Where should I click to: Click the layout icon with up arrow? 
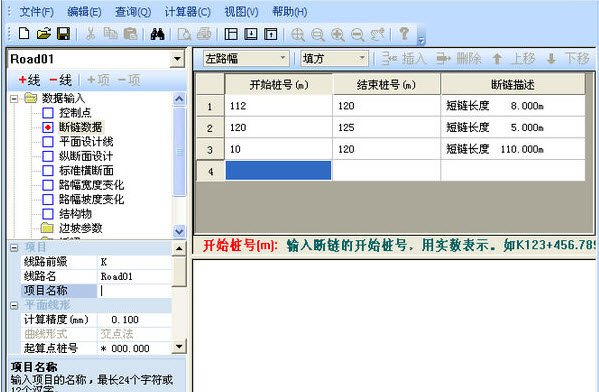(270, 34)
